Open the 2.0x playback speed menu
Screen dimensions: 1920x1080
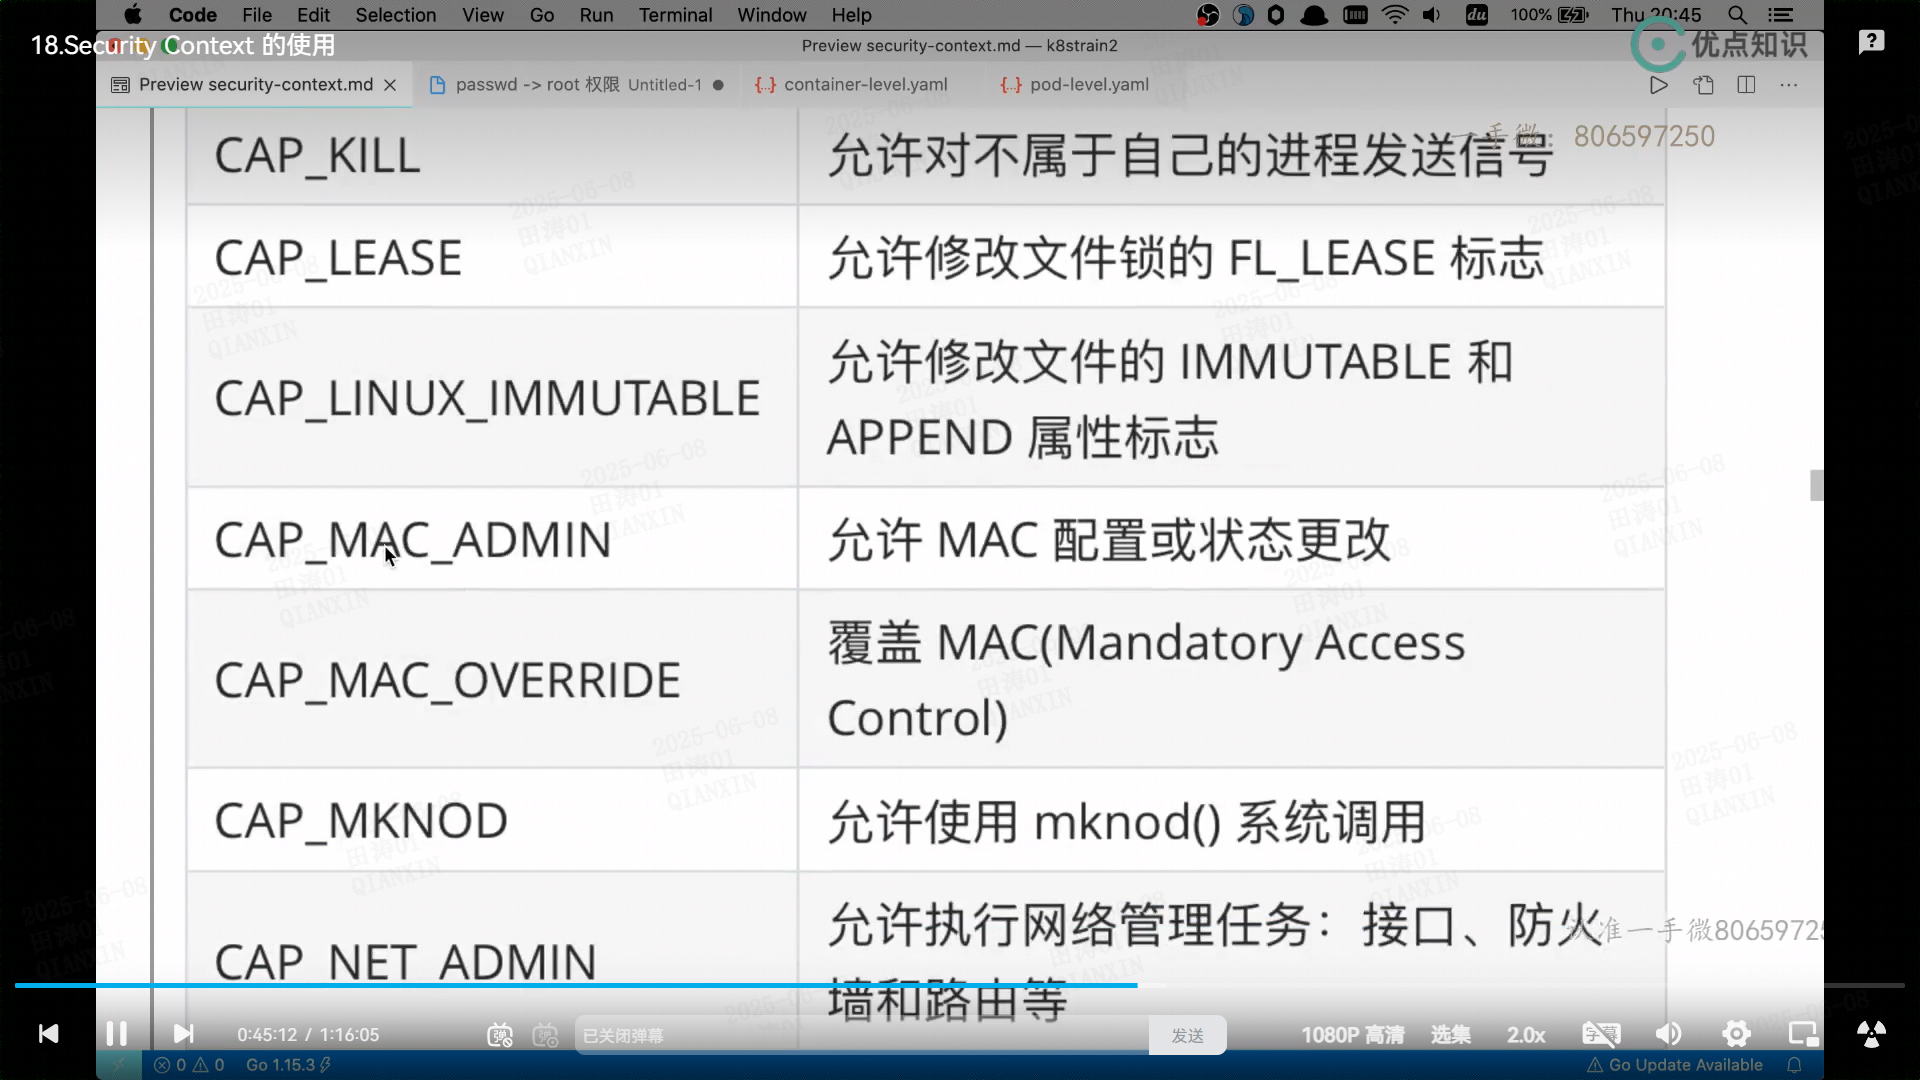point(1526,1035)
